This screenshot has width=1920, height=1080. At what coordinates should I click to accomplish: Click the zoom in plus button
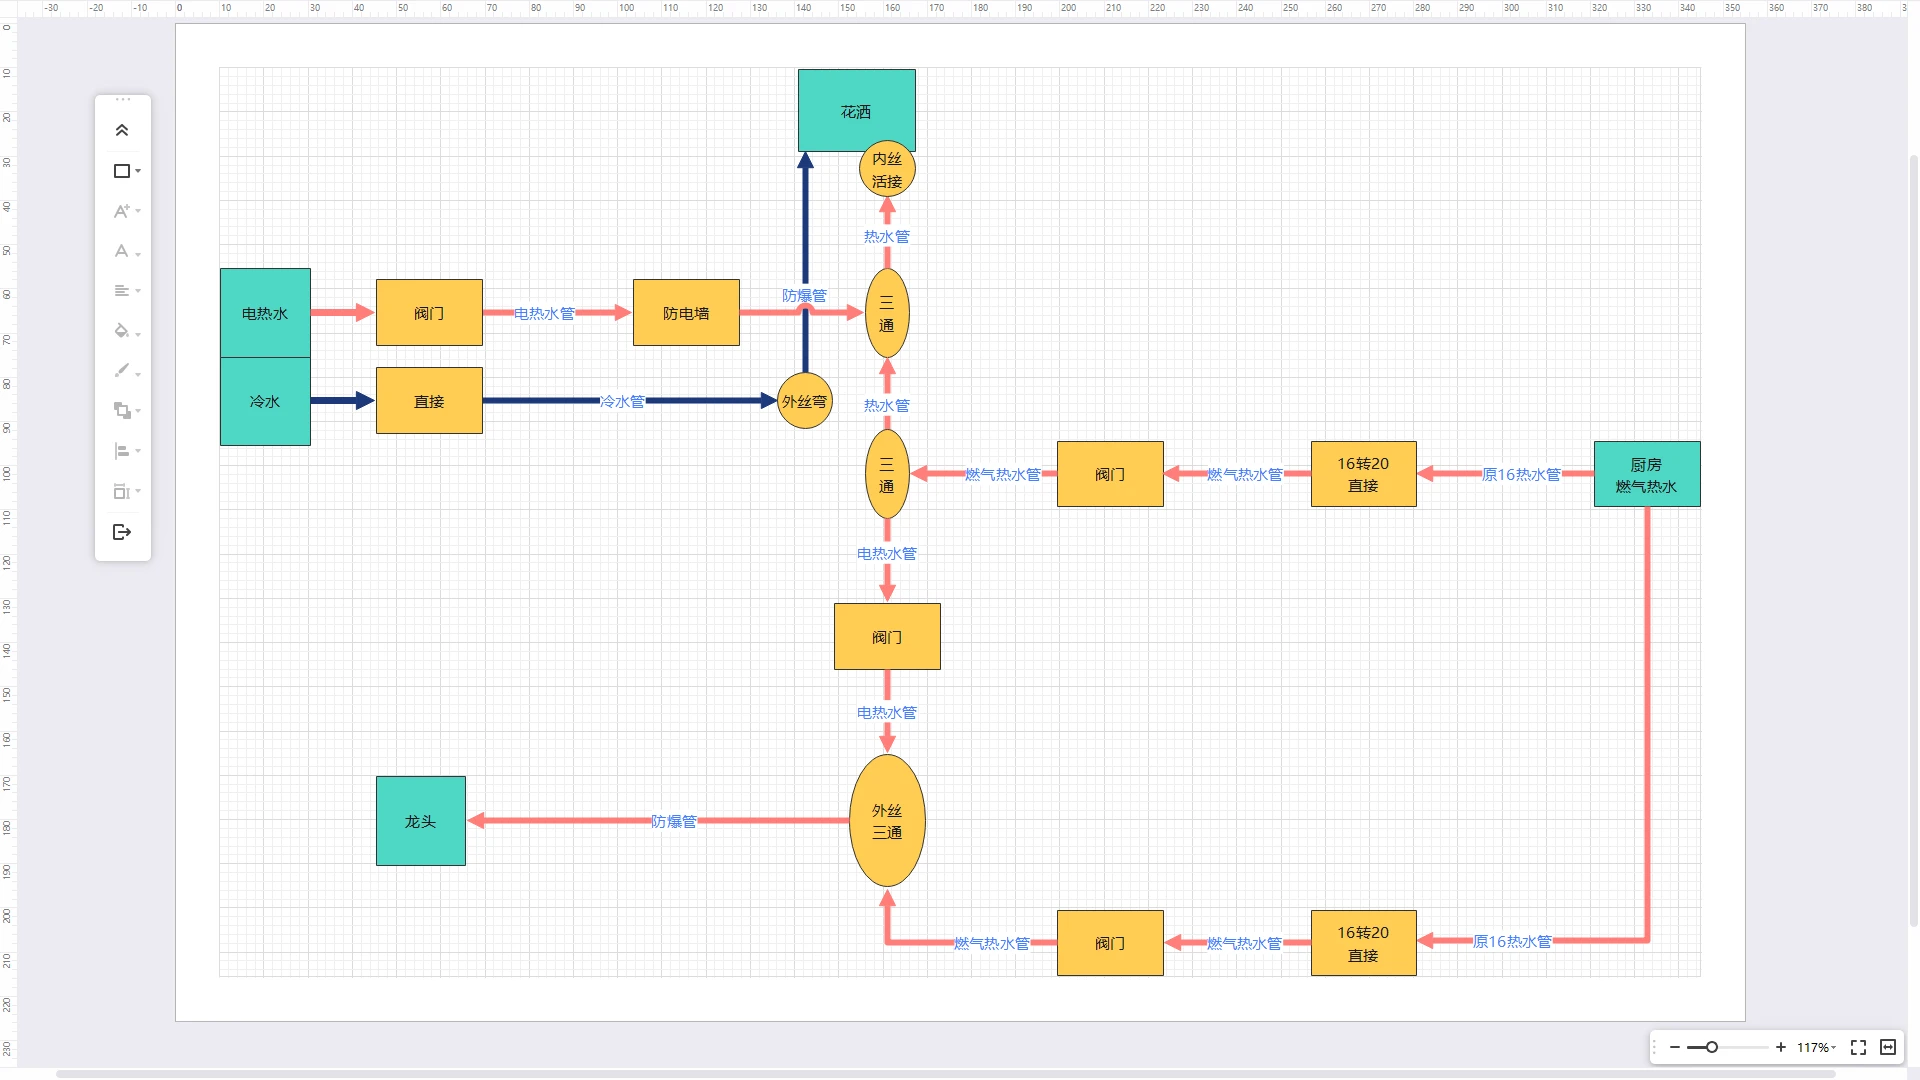click(x=1781, y=1047)
